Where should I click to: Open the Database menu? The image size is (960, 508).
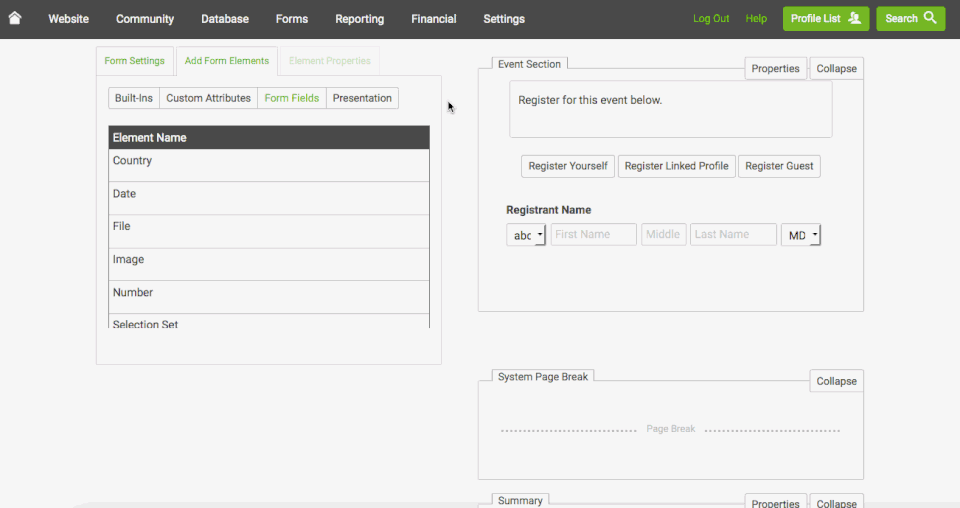[225, 19]
